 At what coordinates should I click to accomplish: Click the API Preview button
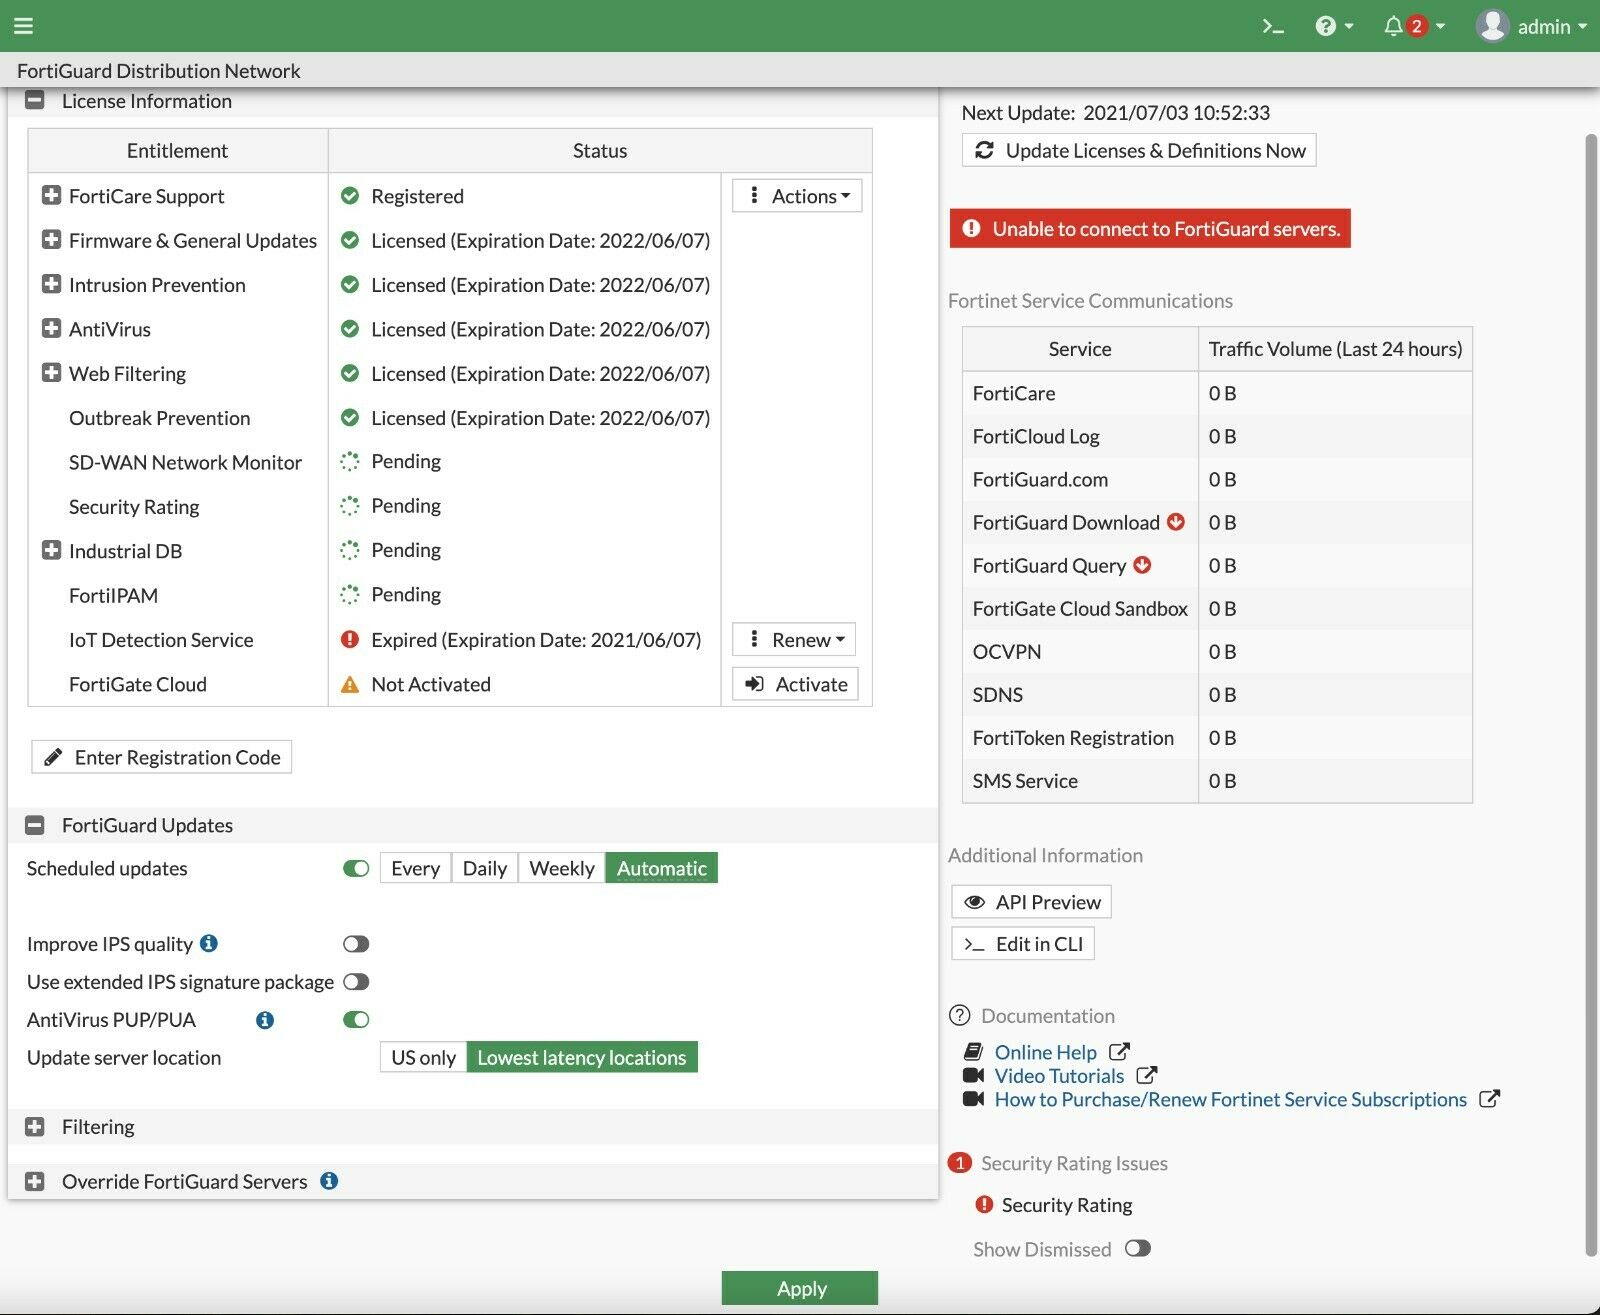[1031, 902]
